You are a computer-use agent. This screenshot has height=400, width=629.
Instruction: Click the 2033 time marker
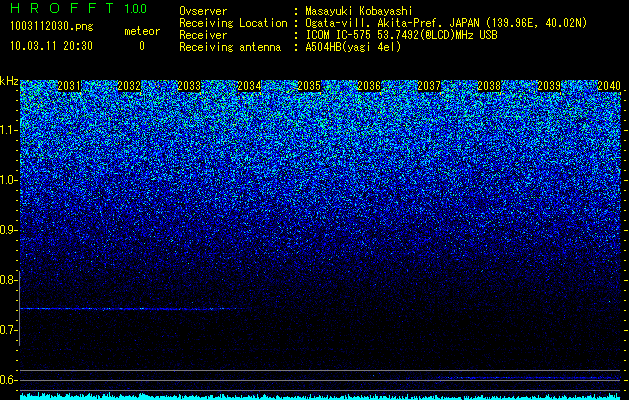(x=189, y=86)
